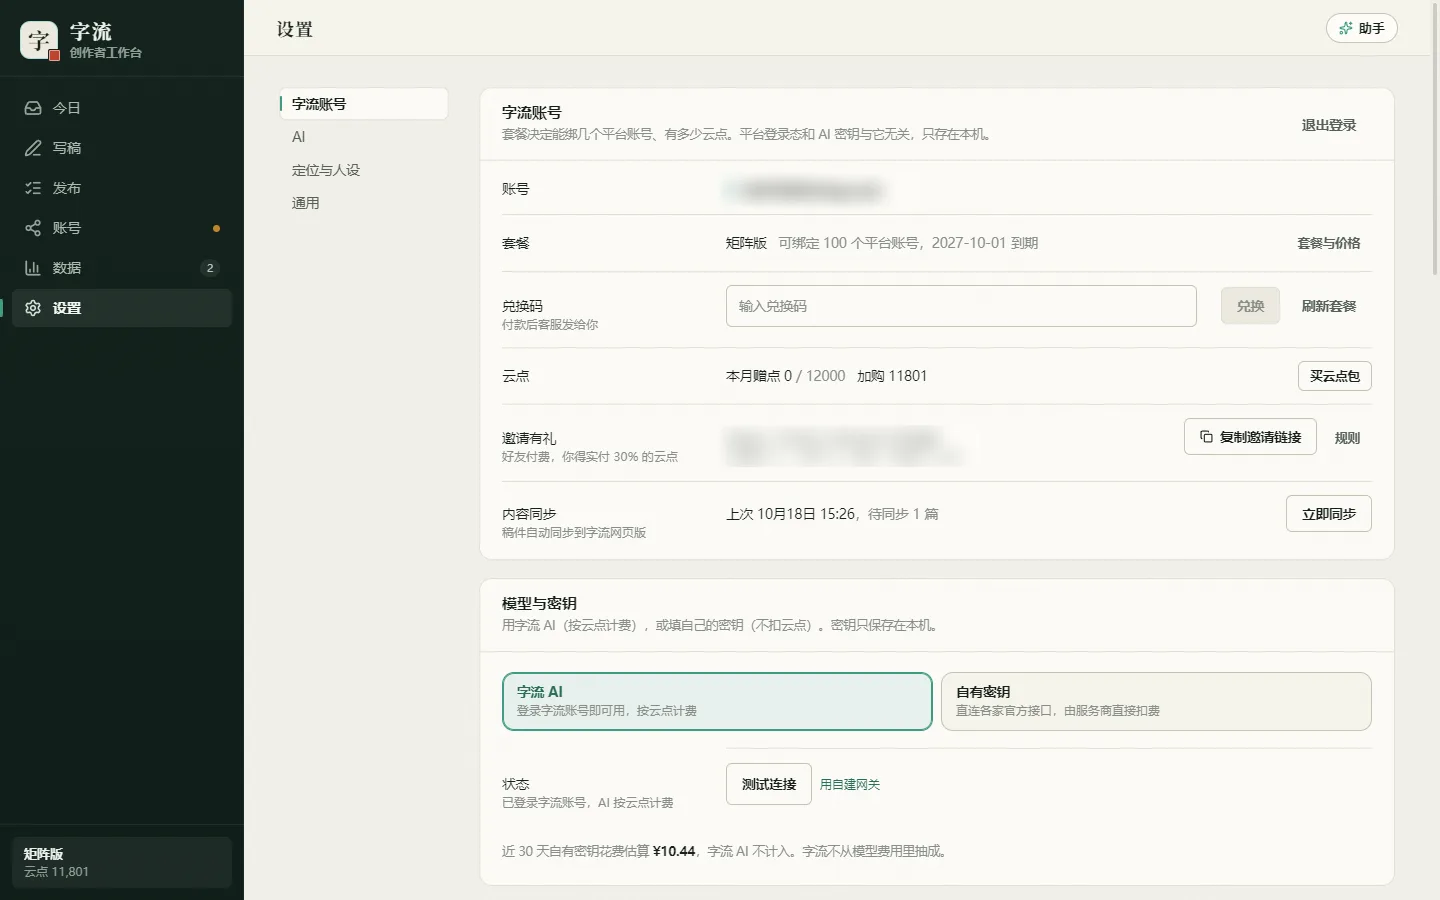Click the 输入兑换码 input field
1440x900 pixels.
961,306
